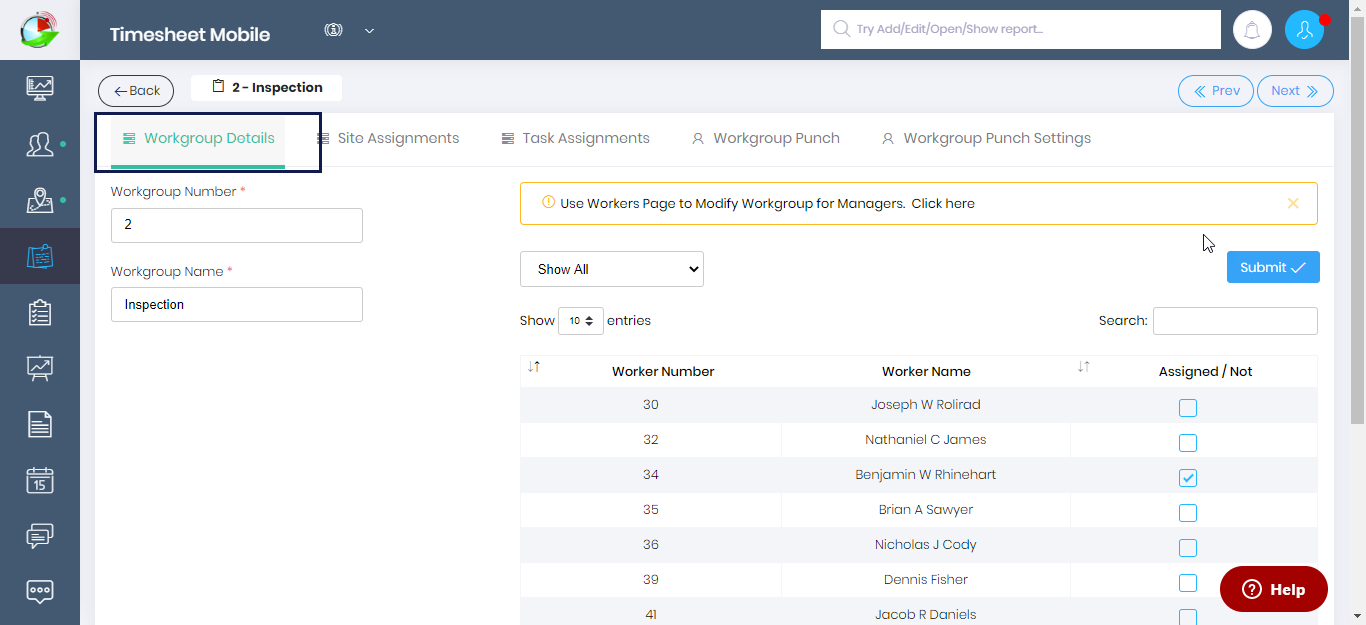The width and height of the screenshot is (1366, 625).
Task: Go back using the Back button
Action: click(136, 91)
